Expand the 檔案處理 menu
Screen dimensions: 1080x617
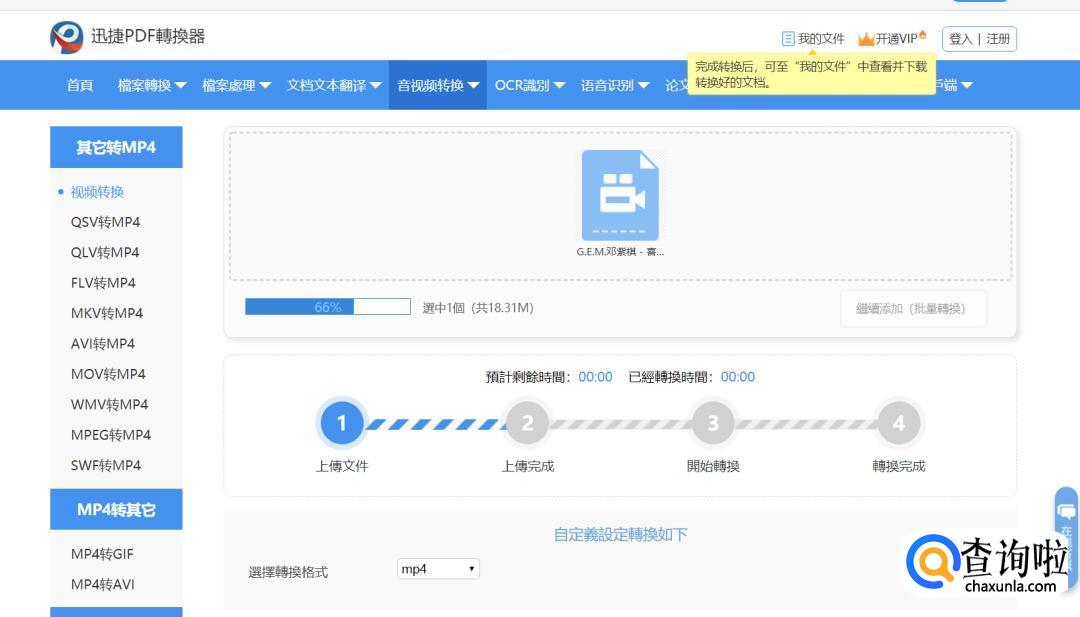(x=236, y=85)
